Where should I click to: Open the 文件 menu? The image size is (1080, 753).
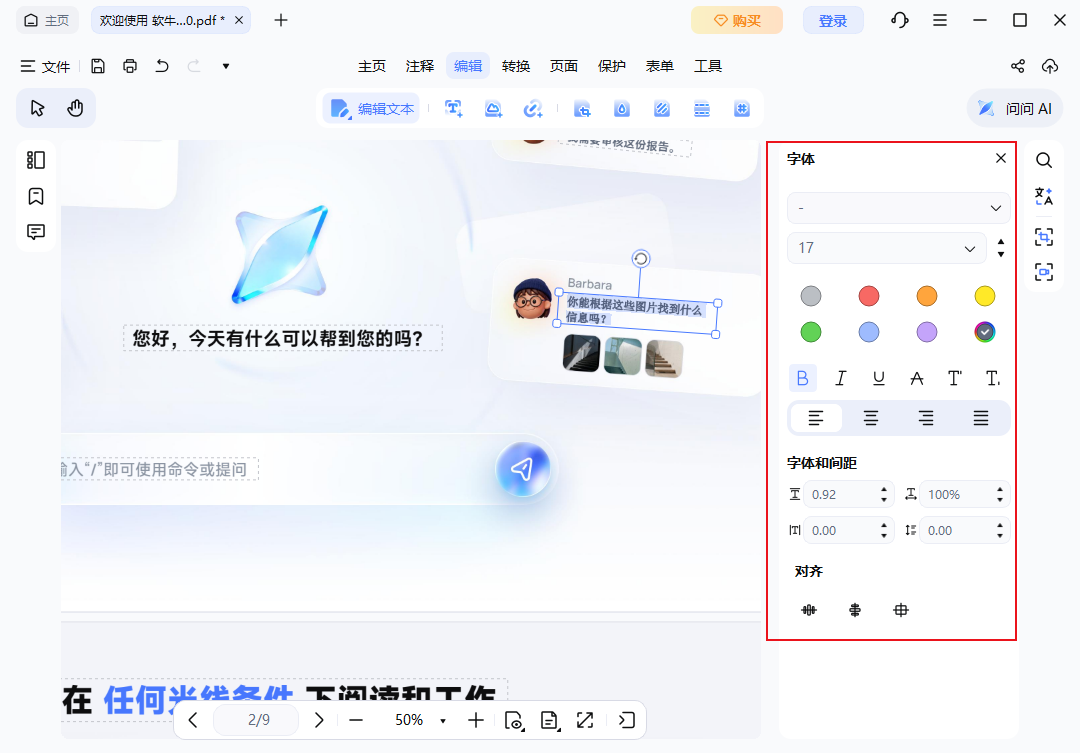pyautogui.click(x=45, y=66)
